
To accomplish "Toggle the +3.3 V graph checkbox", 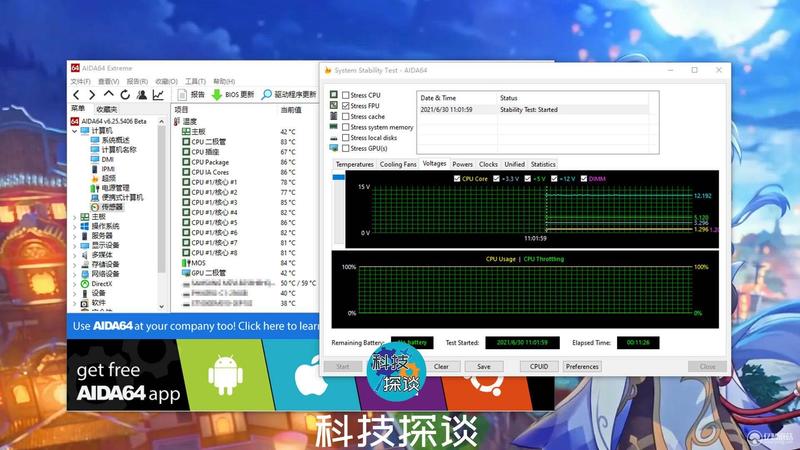I will pyautogui.click(x=496, y=179).
